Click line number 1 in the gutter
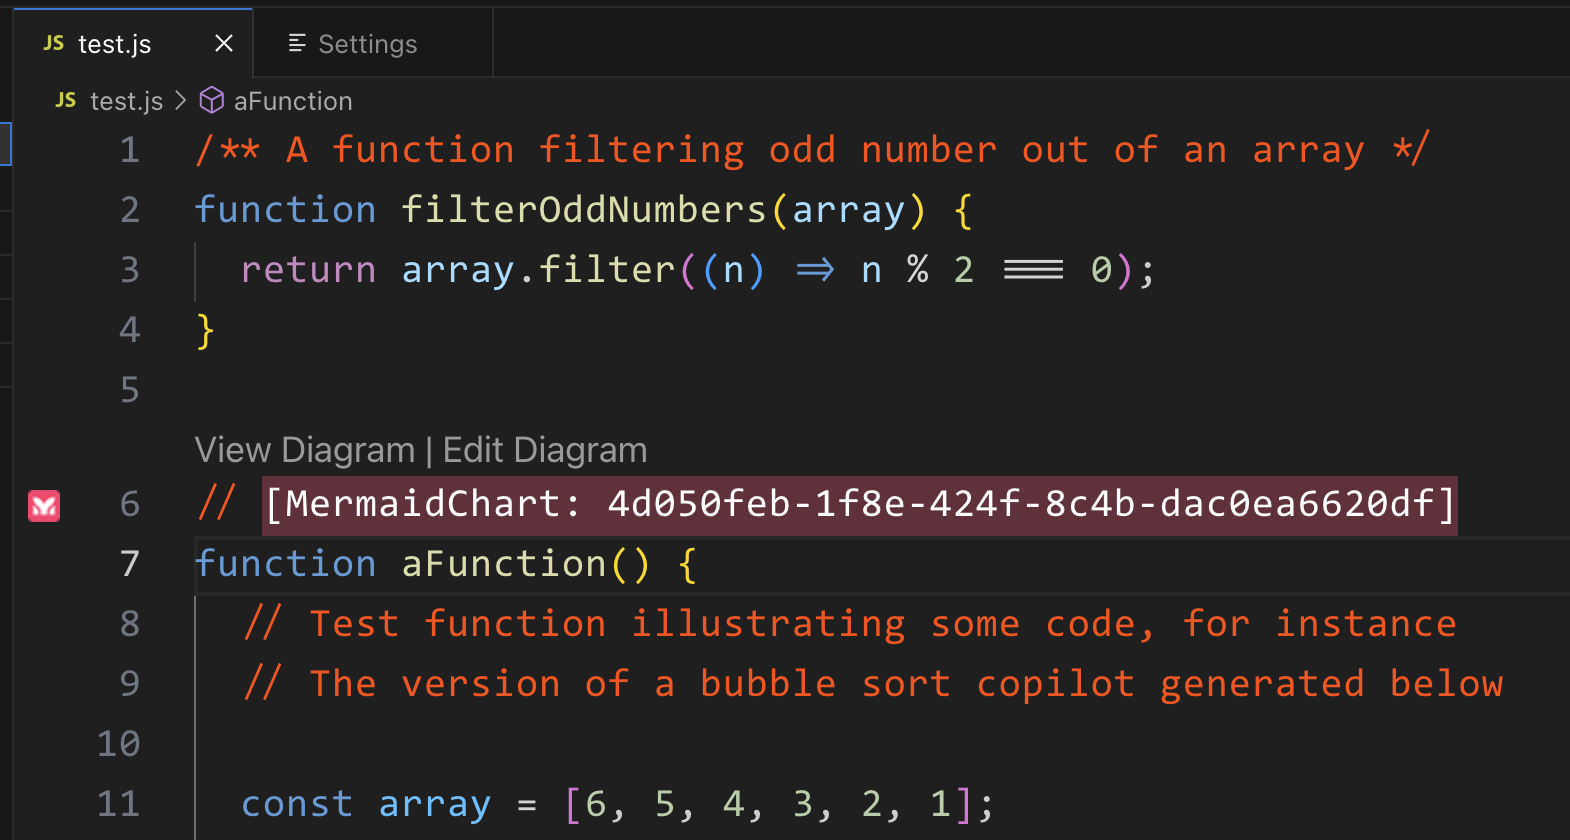Screen dimensions: 1570x840 129,150
